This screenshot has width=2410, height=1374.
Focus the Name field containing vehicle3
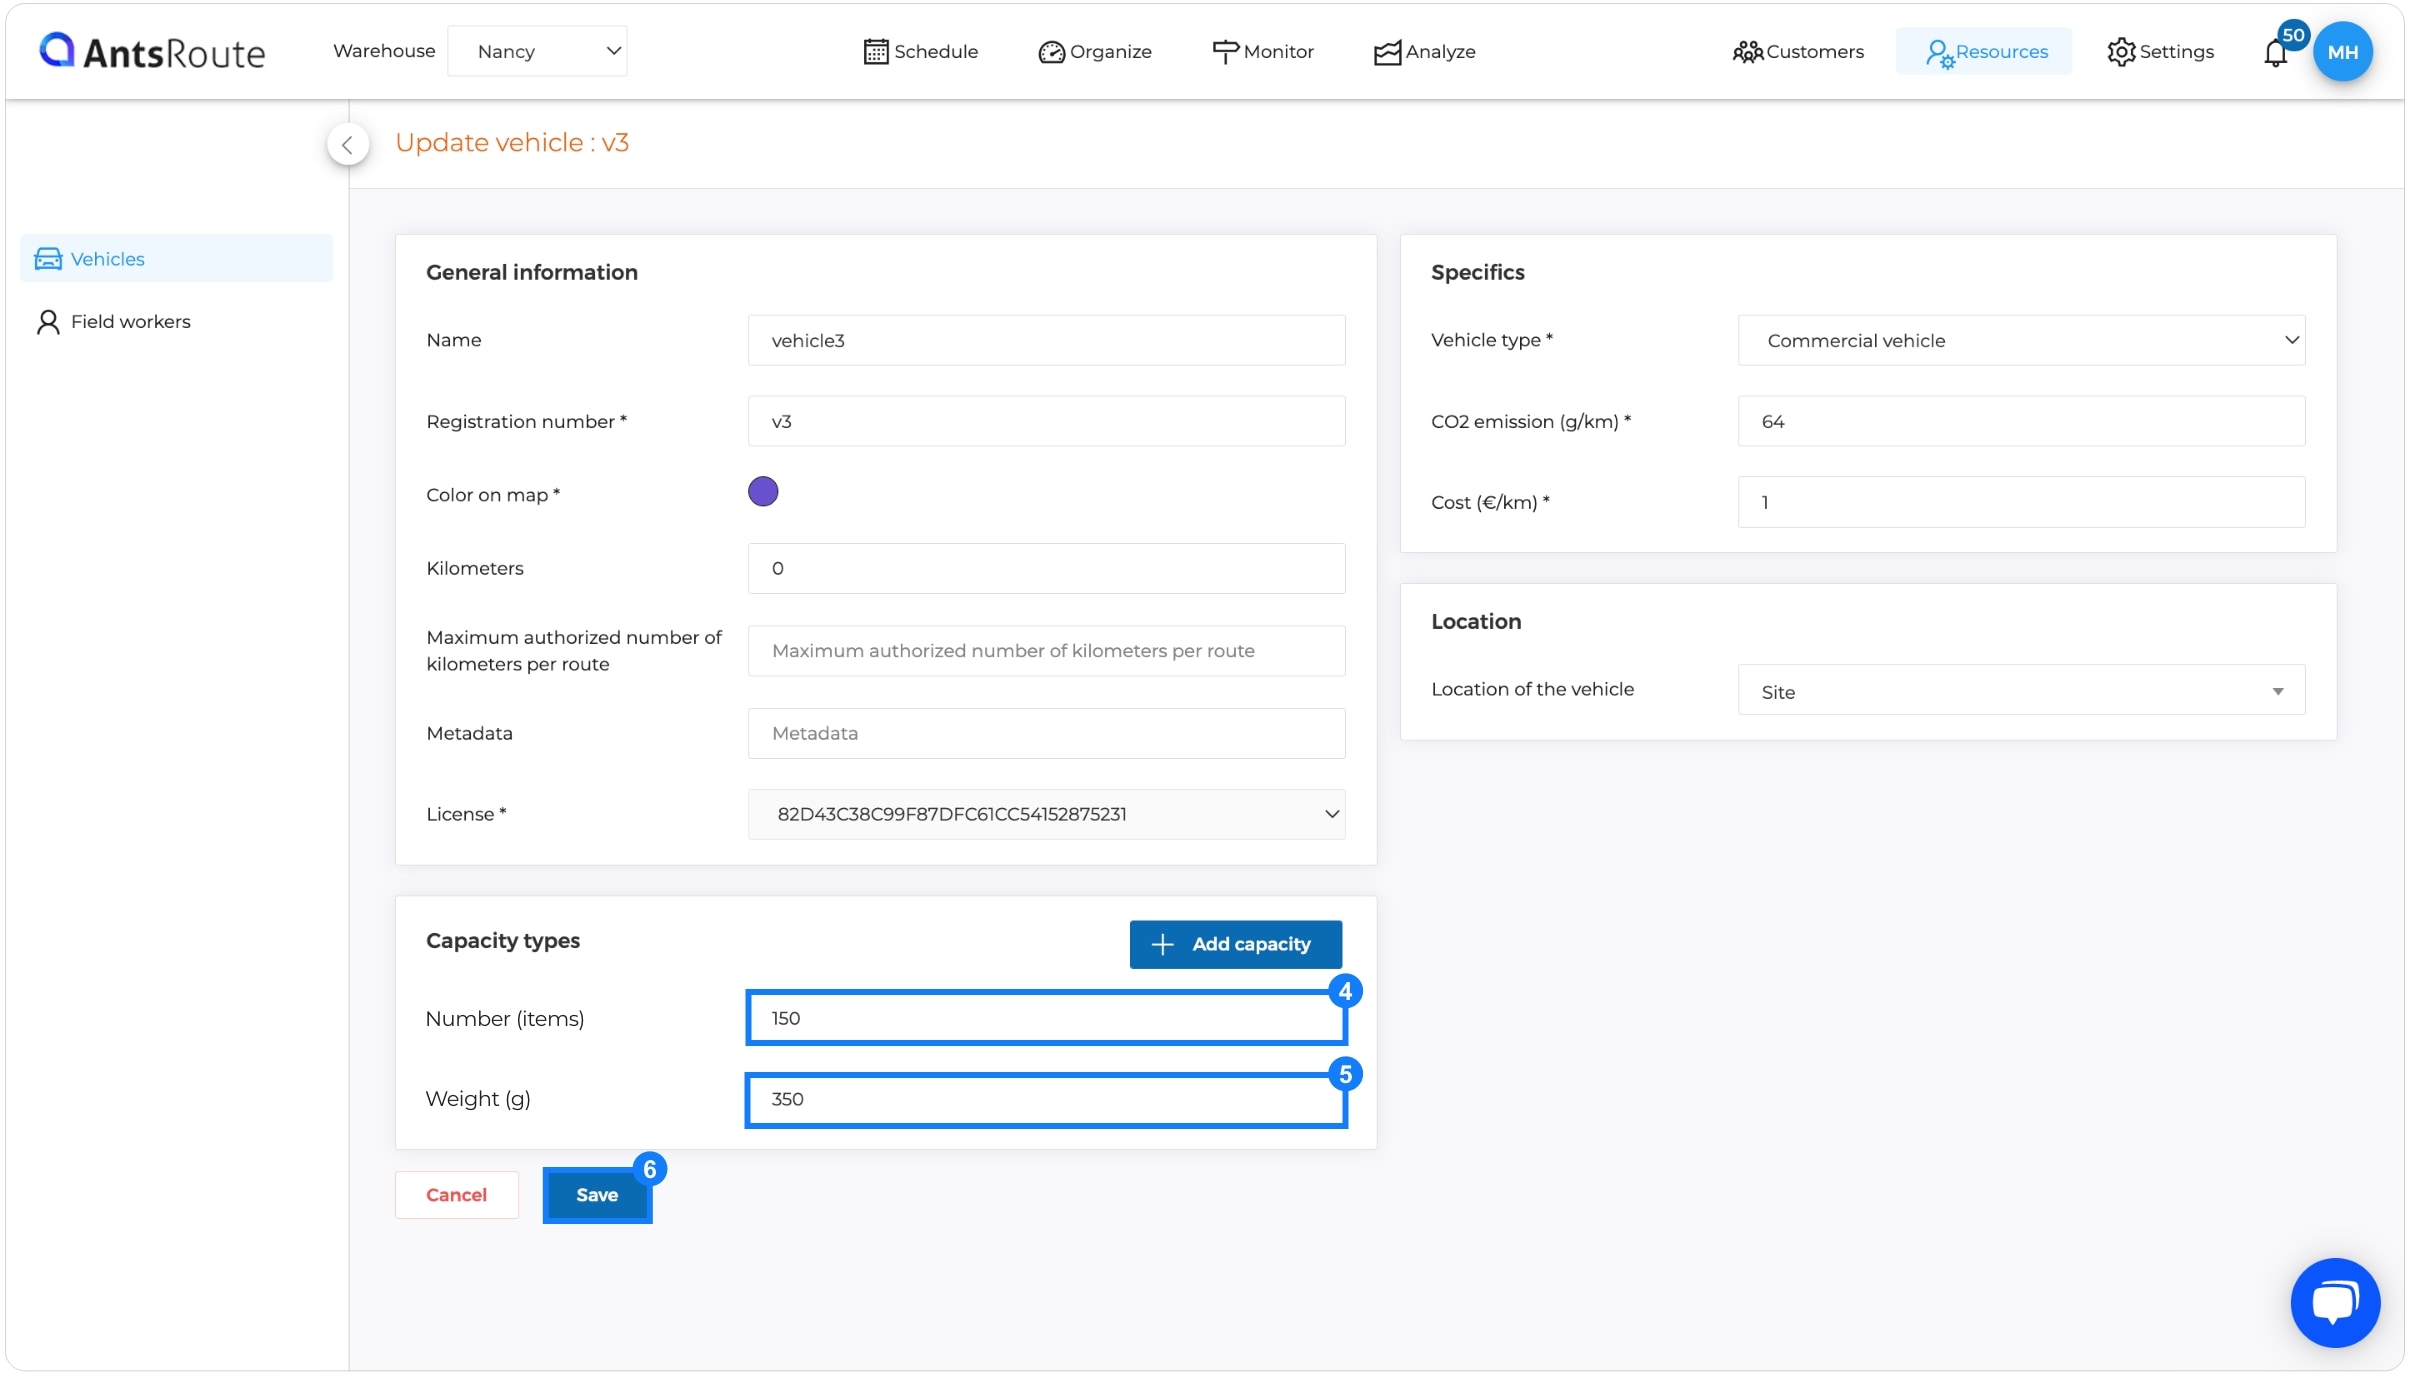pos(1046,340)
